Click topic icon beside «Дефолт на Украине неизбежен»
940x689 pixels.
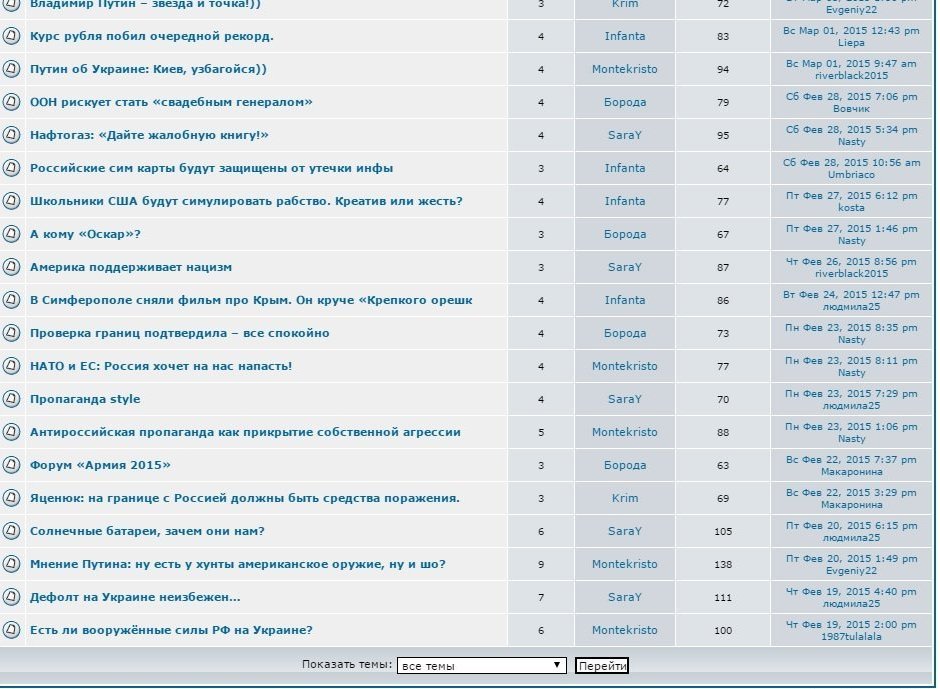click(11, 597)
